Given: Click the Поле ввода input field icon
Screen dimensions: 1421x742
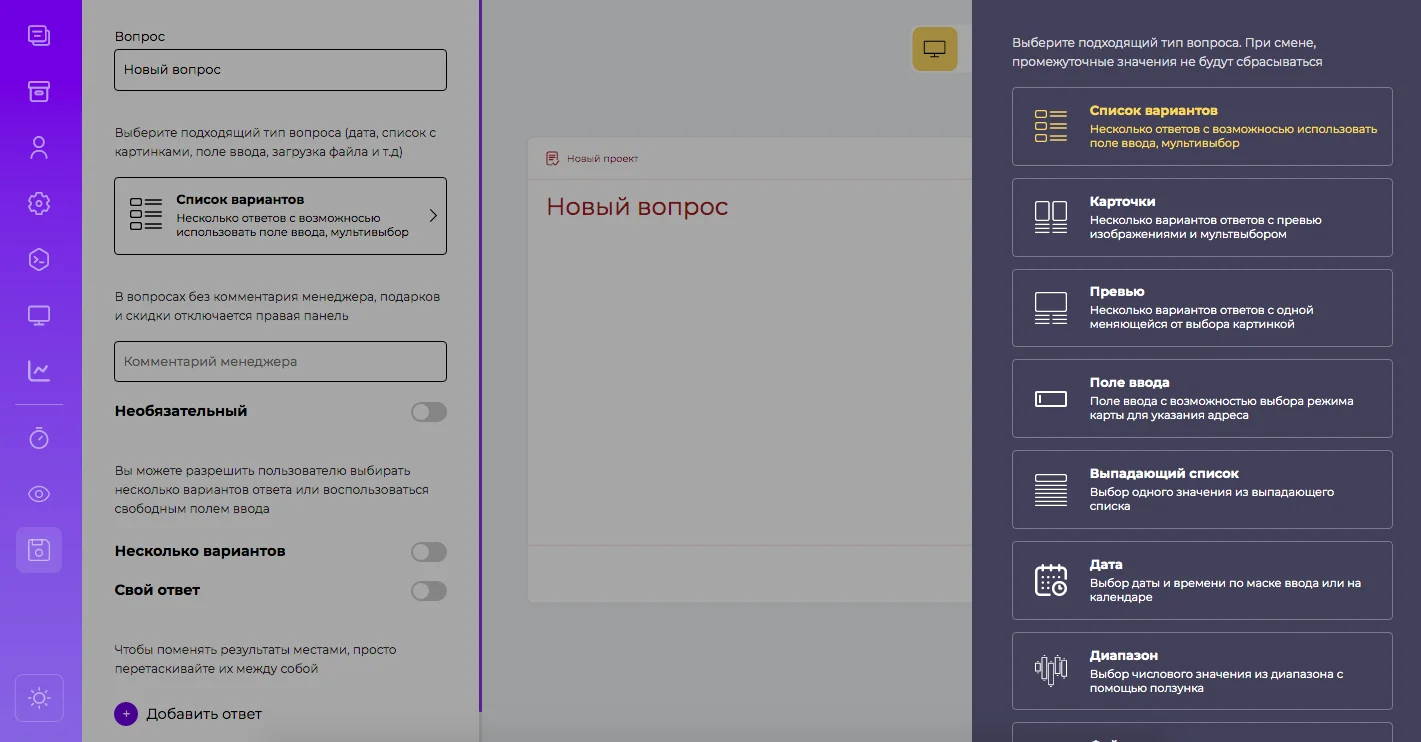Looking at the screenshot, I should pyautogui.click(x=1051, y=399).
